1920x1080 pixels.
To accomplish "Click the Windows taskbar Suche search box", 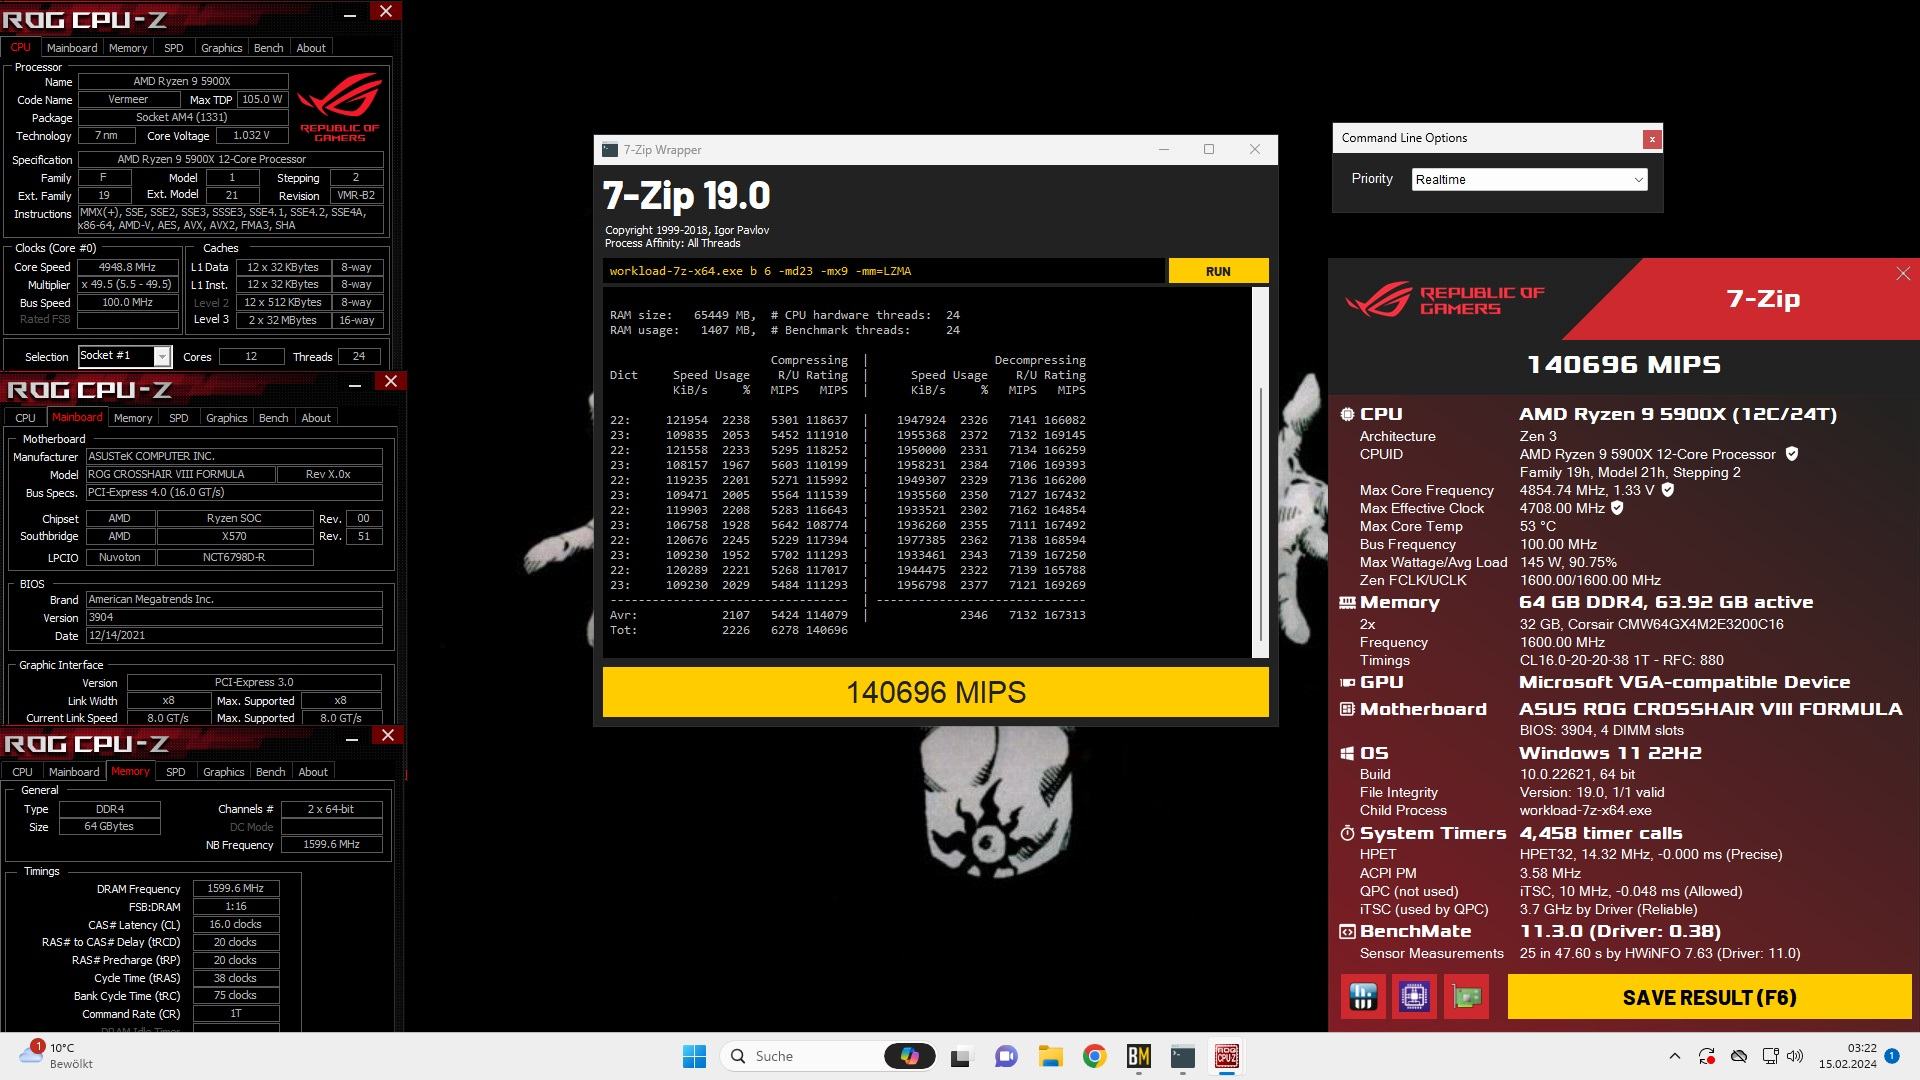I will pyautogui.click(x=830, y=1056).
